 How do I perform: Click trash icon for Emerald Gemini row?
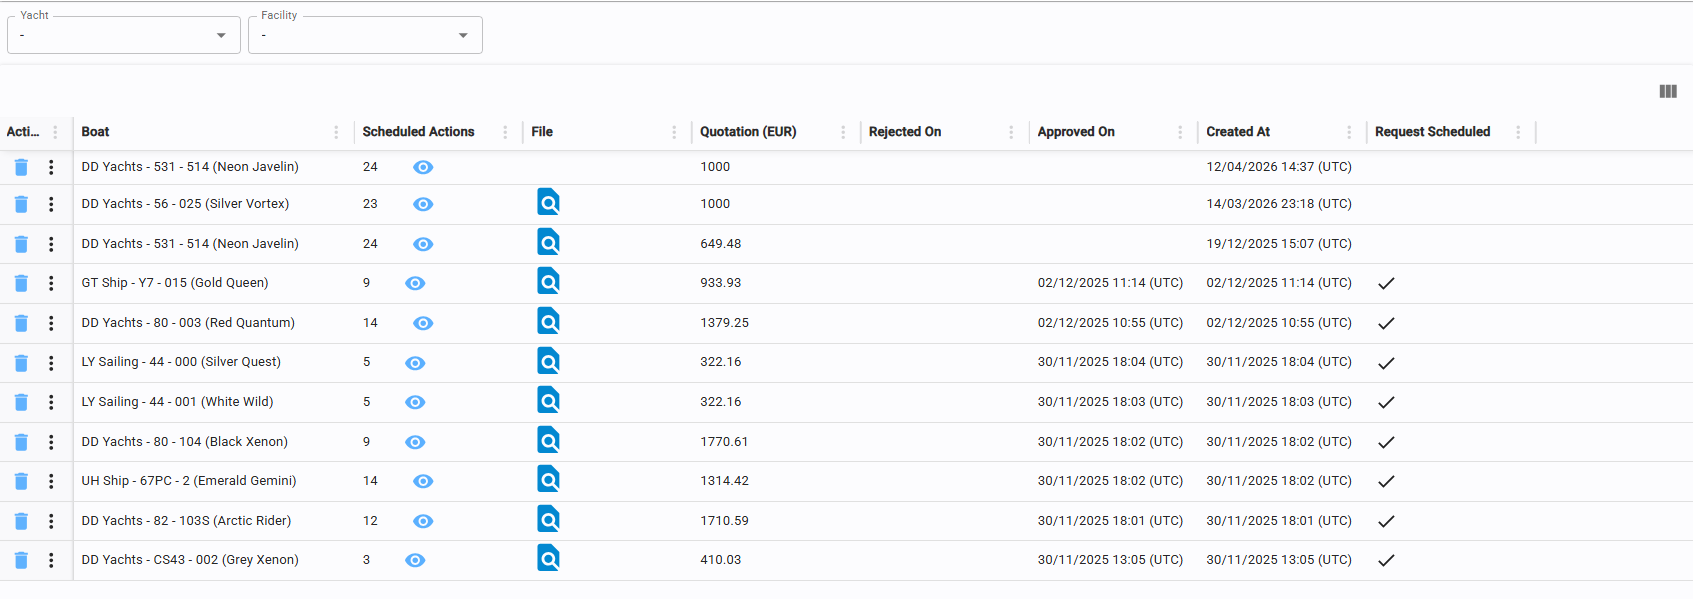point(21,481)
